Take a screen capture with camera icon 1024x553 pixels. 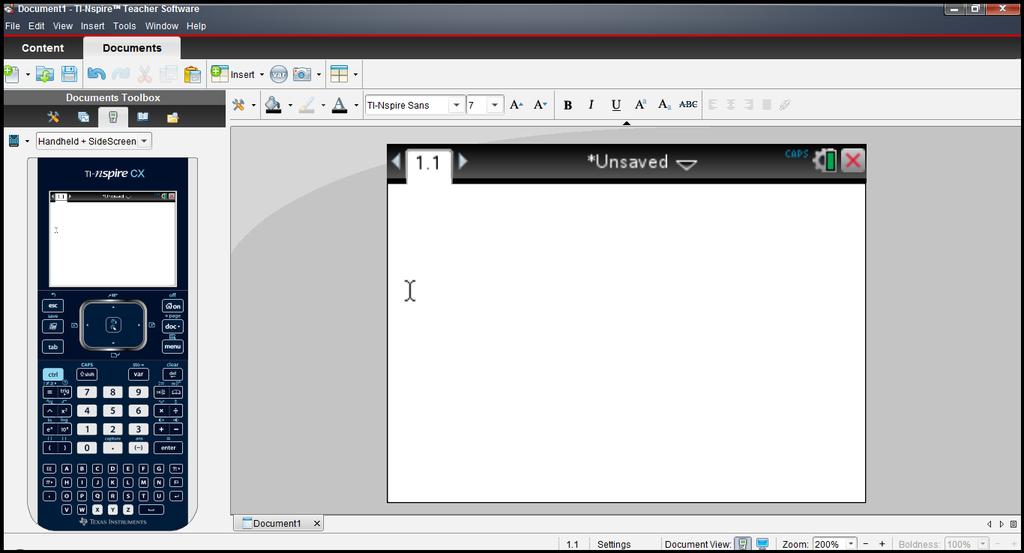click(302, 74)
